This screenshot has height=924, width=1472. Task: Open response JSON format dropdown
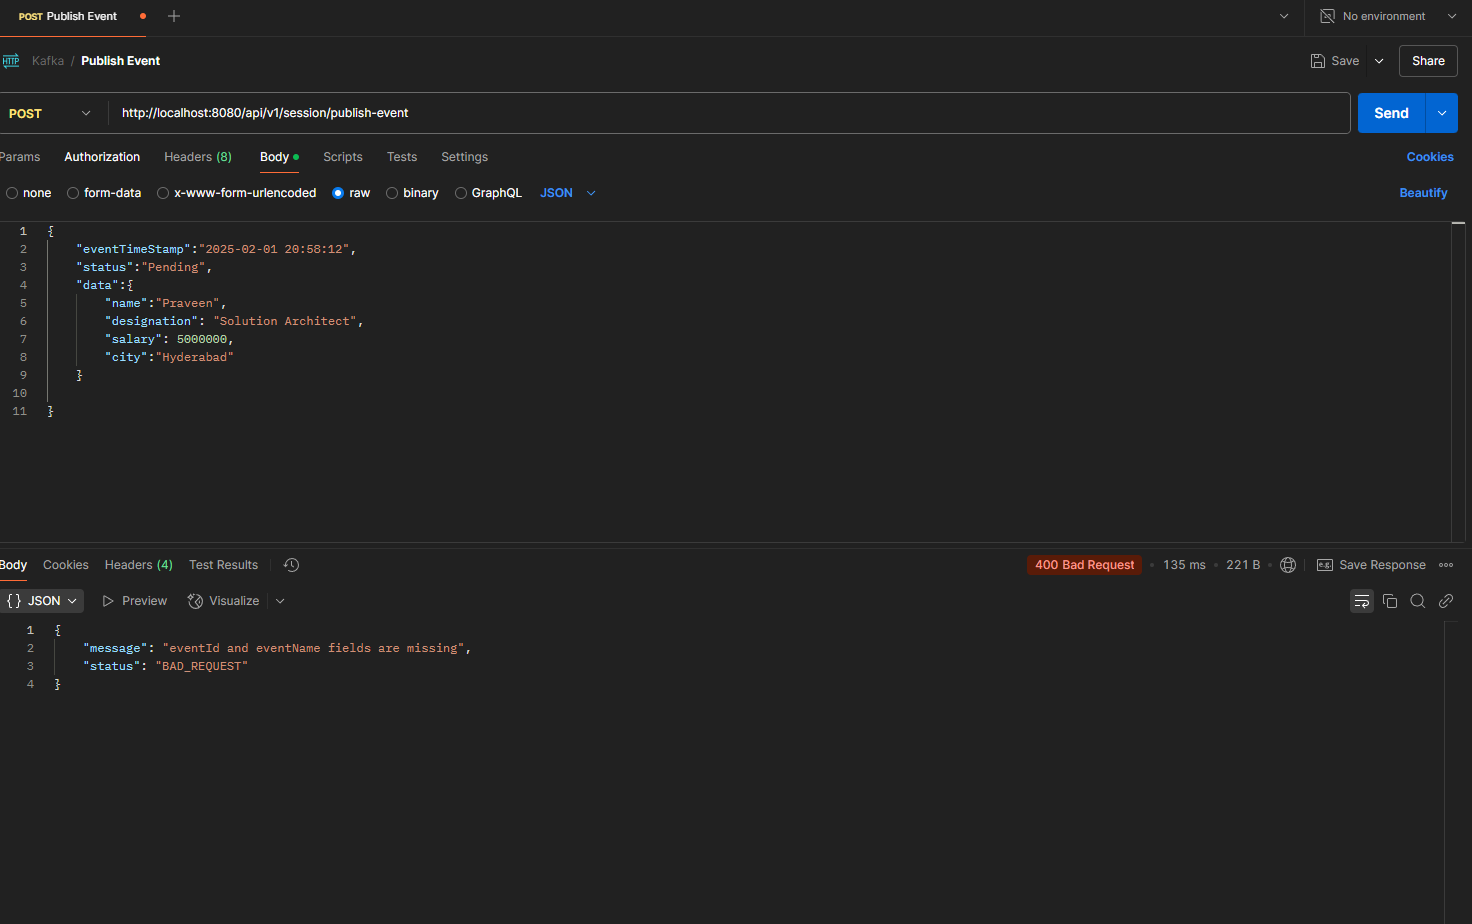42,601
